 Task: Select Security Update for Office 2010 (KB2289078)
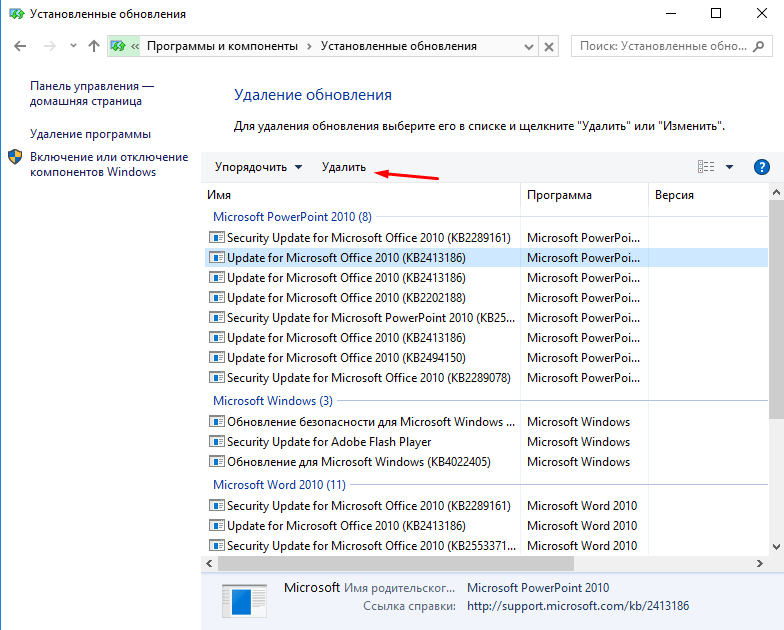[x=486, y=378]
